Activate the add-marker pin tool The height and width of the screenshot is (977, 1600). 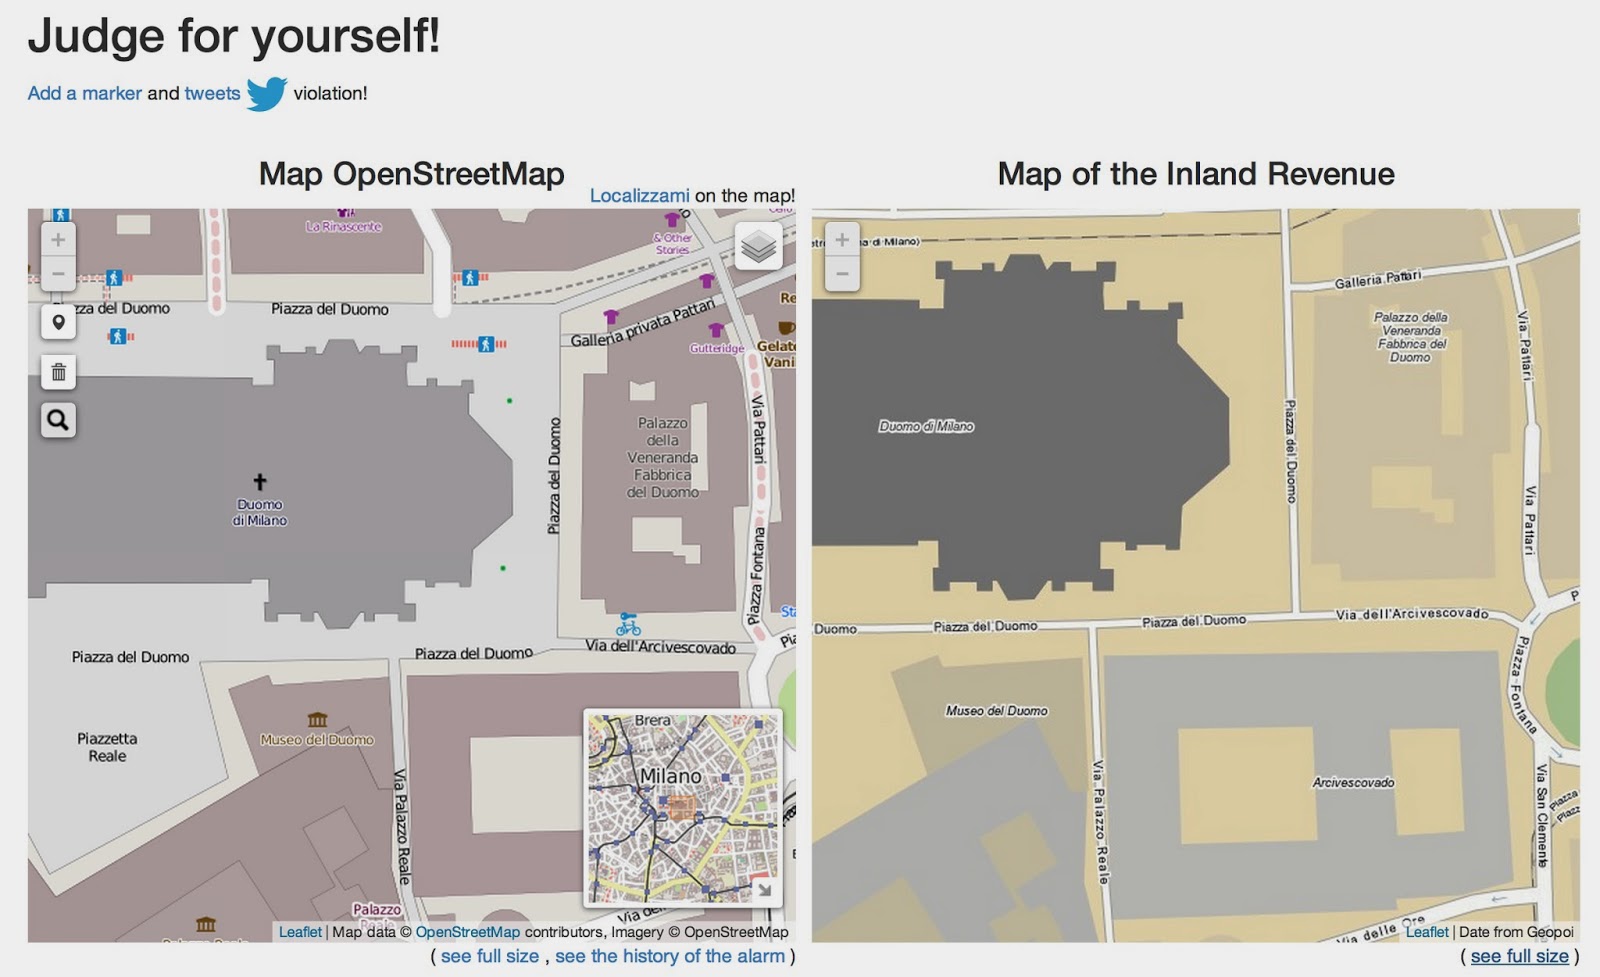tap(58, 322)
